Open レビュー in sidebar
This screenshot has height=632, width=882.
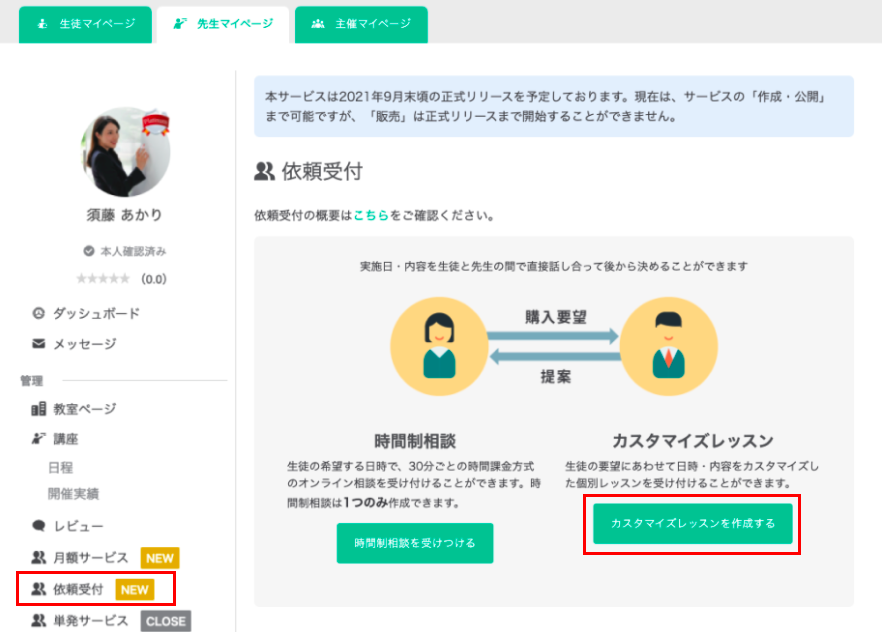click(78, 526)
